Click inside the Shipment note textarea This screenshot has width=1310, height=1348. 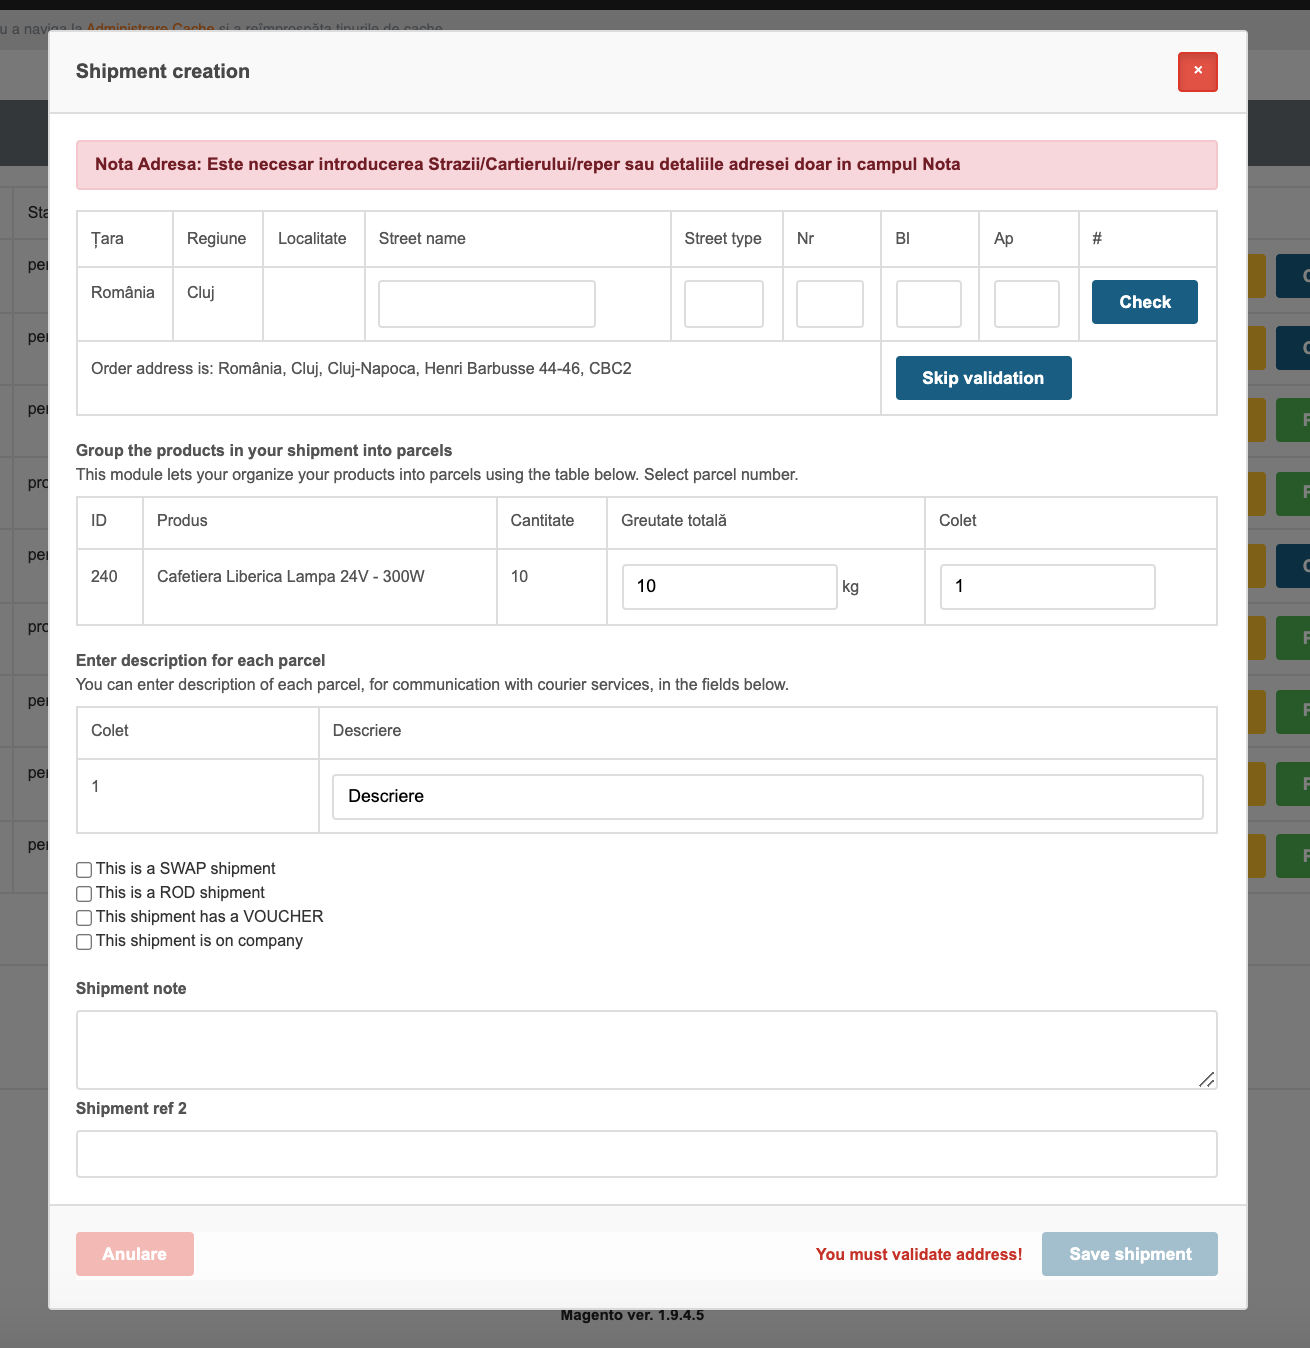(647, 1050)
